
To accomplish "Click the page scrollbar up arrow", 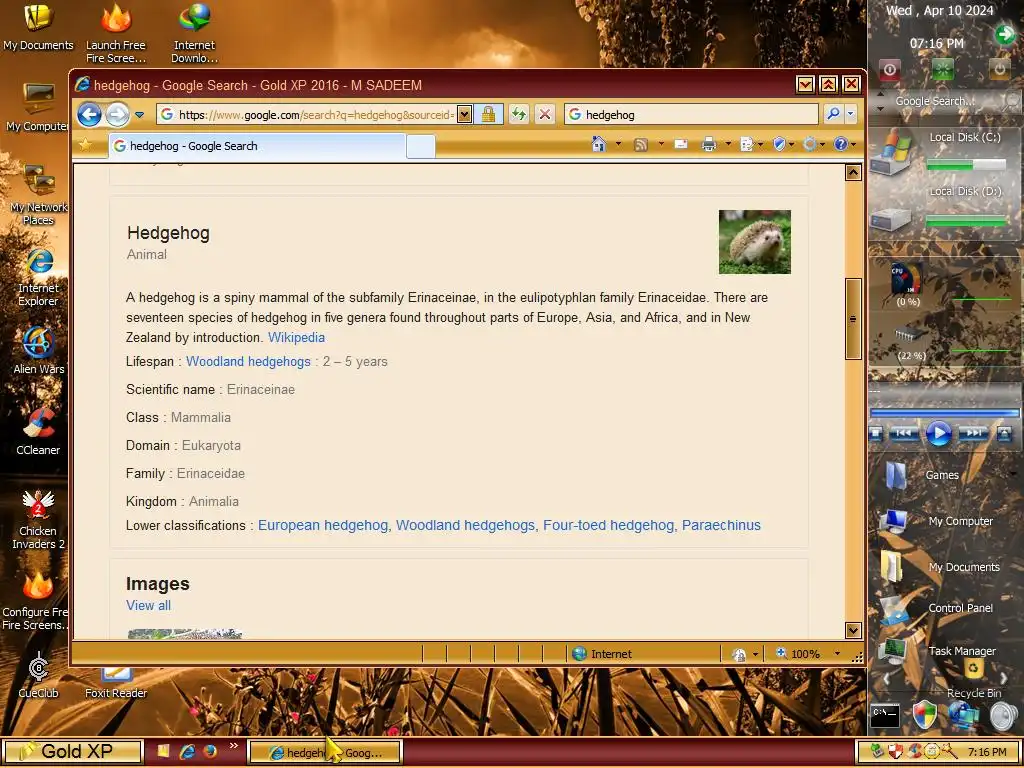I will coord(853,172).
